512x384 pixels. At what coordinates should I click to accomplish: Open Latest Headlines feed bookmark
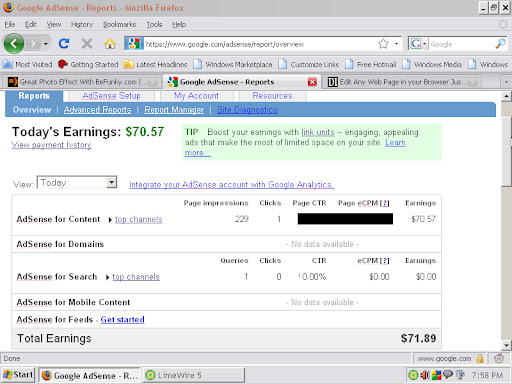155,64
